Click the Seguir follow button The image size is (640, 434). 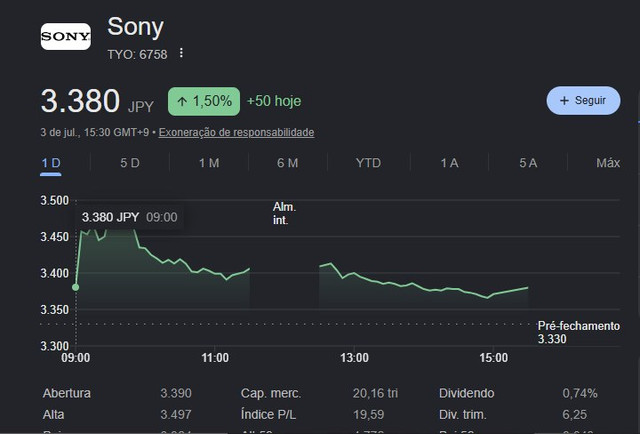pyautogui.click(x=583, y=100)
